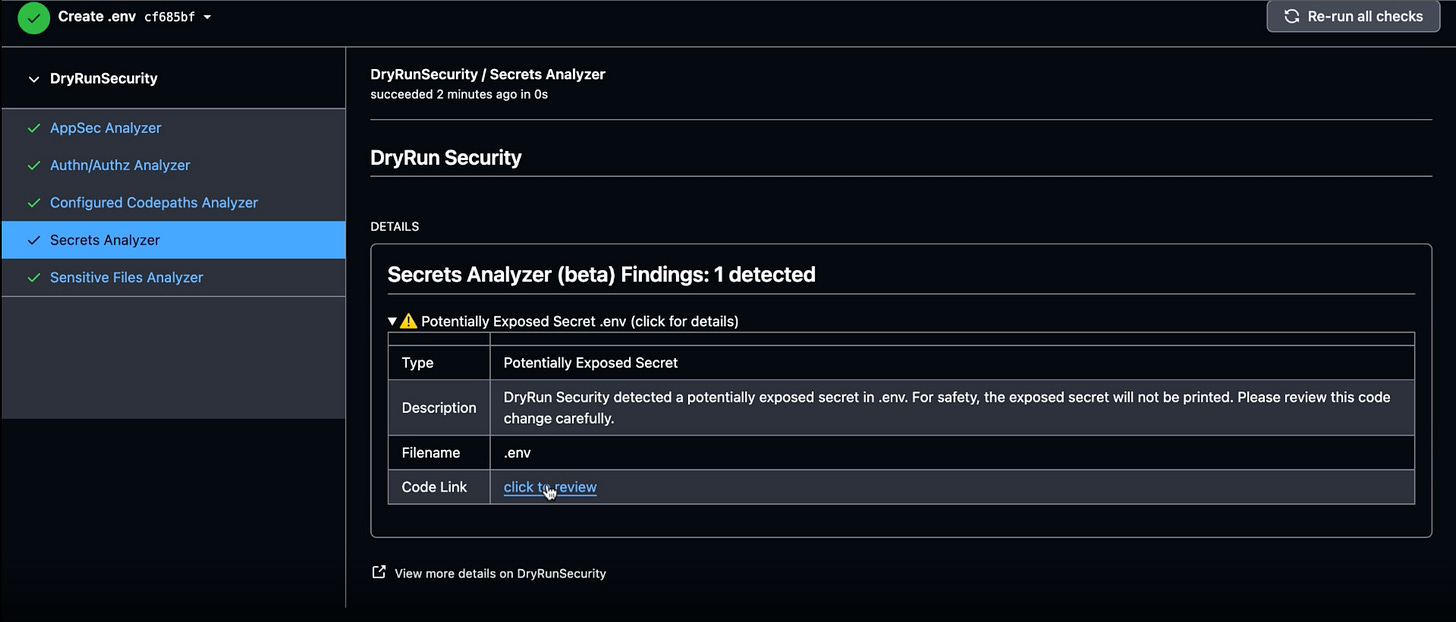Click the warning icon beside Potentially Exposed Secret

pos(408,321)
